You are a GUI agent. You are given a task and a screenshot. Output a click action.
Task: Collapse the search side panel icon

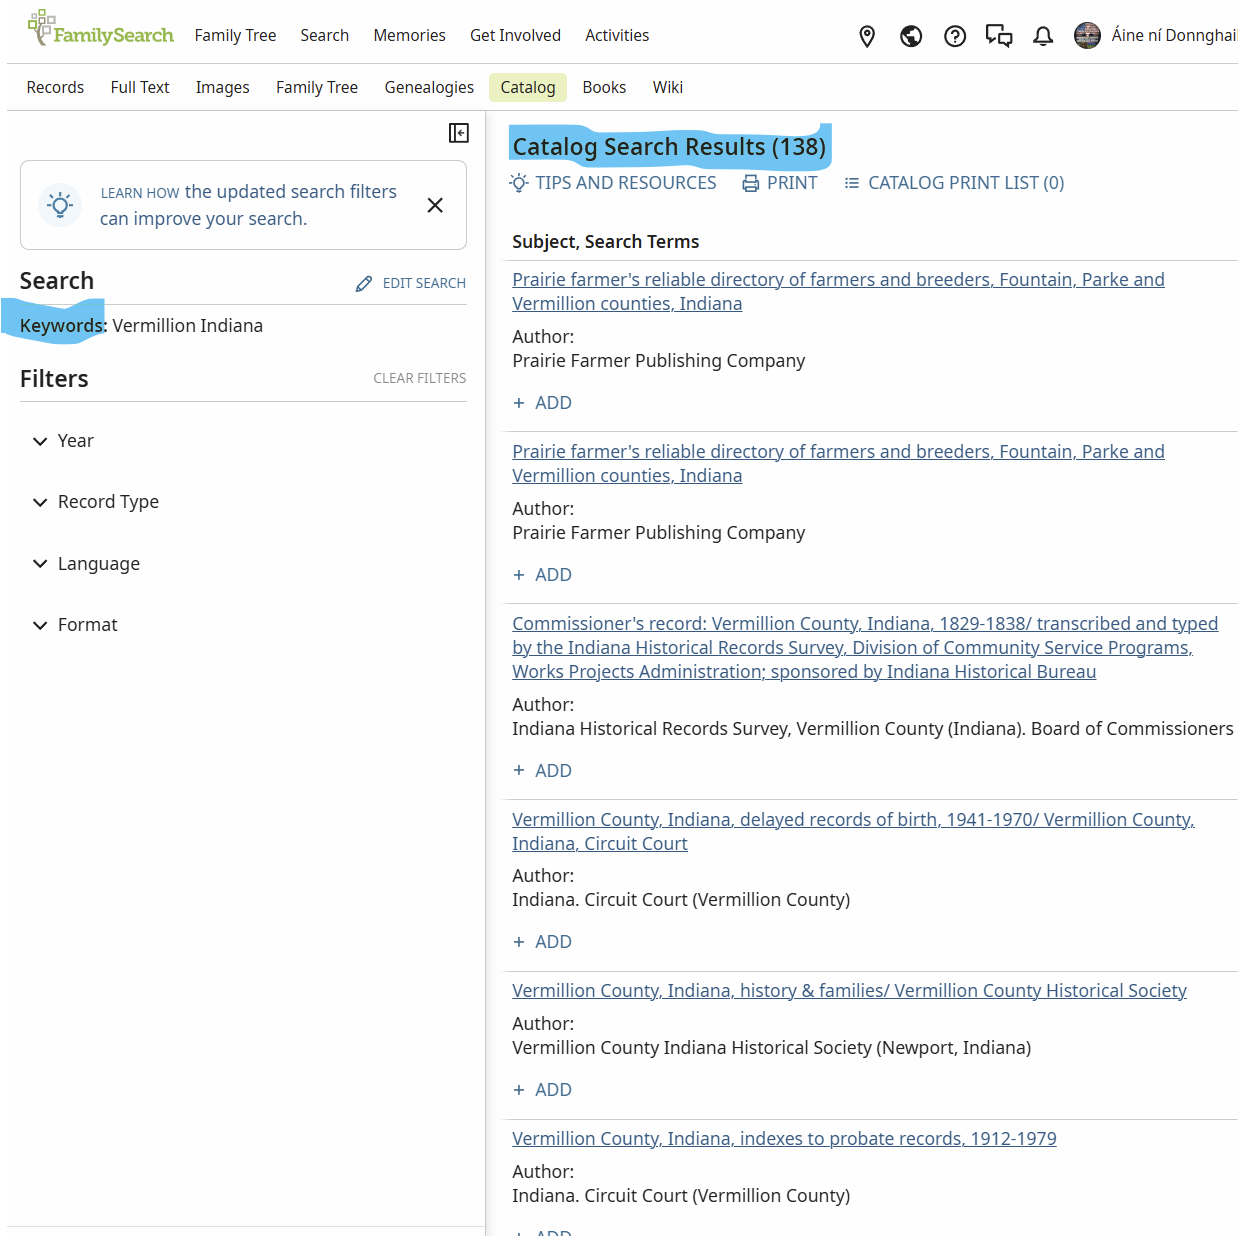coord(459,133)
